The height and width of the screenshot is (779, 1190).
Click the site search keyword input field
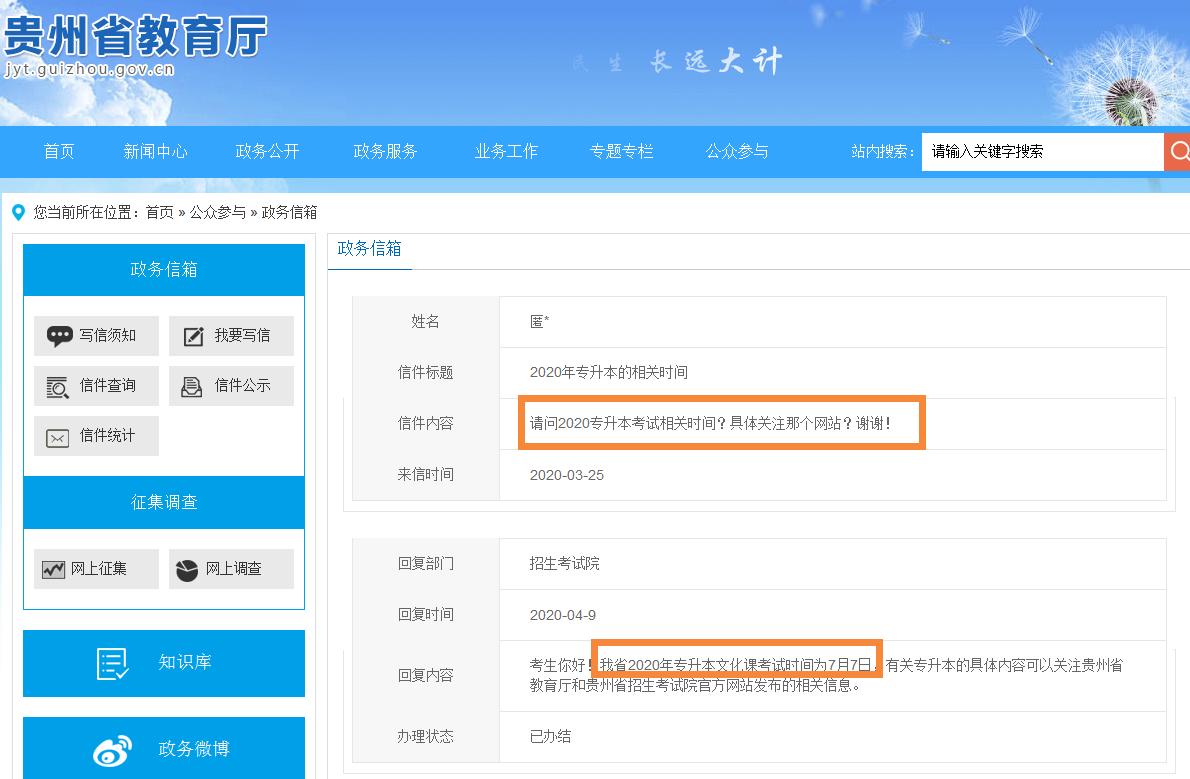(1041, 152)
